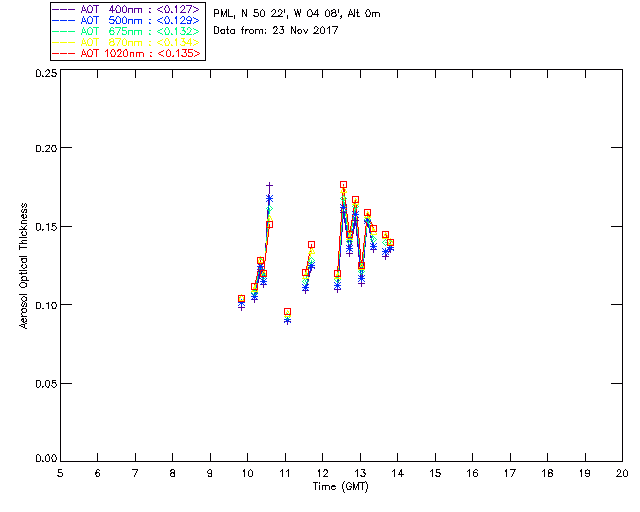Click the x-axis tick label 5
This screenshot has width=640, height=512.
60,473
